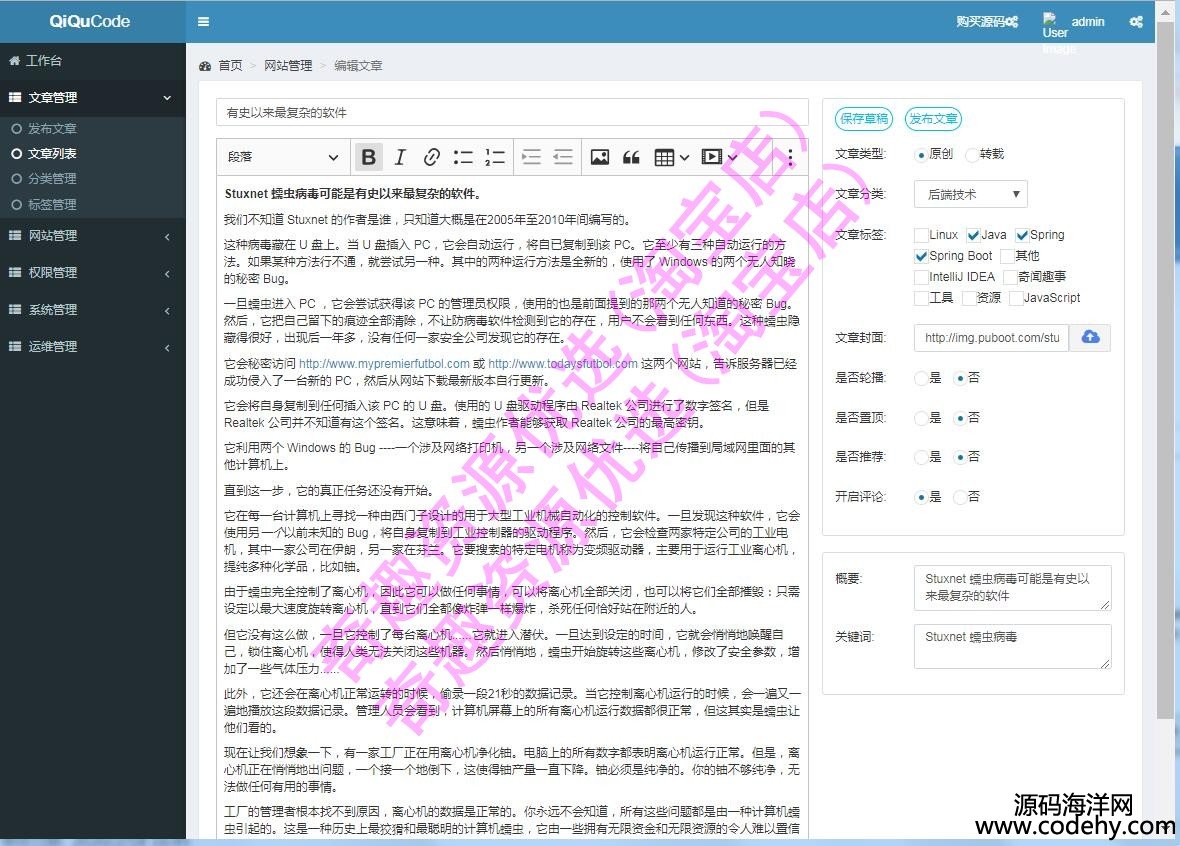Select 转载 article type

(x=972, y=155)
